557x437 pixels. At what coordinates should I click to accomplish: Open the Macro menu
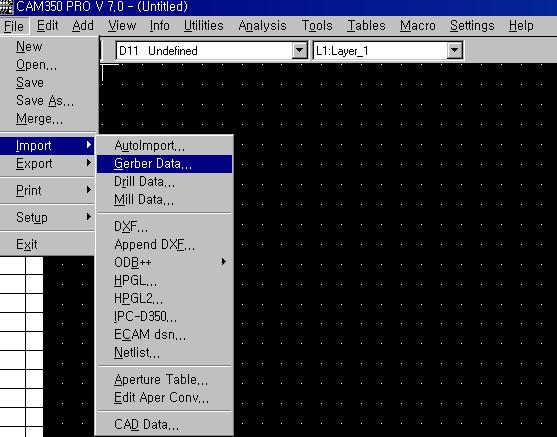click(x=418, y=26)
